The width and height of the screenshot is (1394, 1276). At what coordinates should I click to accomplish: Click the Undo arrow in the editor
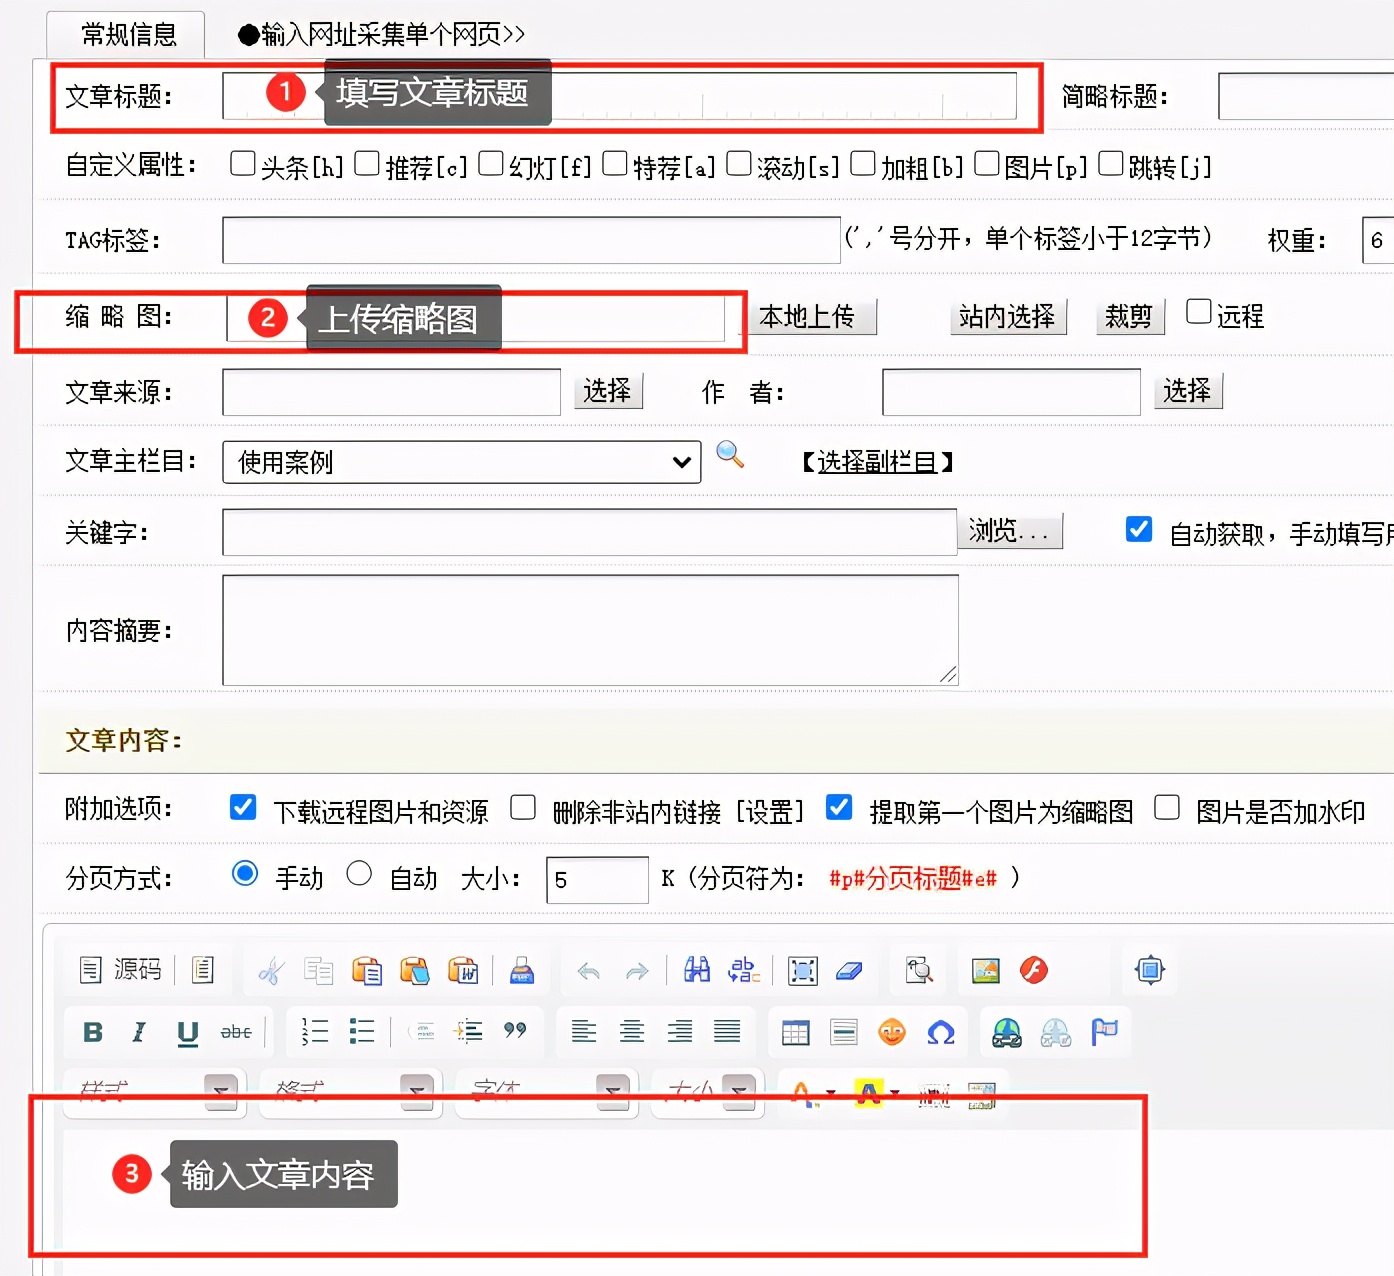tap(588, 970)
